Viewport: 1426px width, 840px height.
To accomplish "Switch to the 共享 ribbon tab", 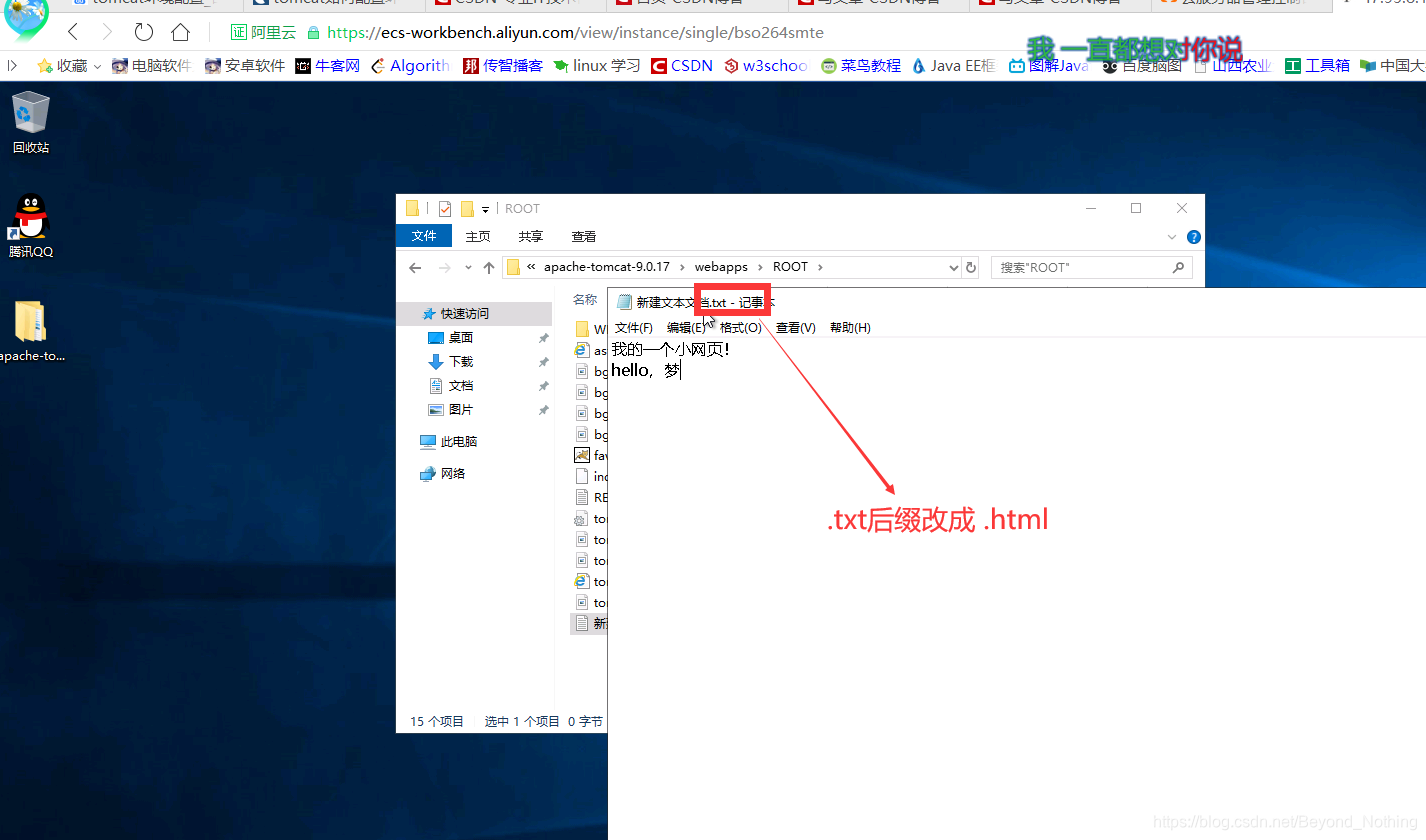I will (x=530, y=236).
